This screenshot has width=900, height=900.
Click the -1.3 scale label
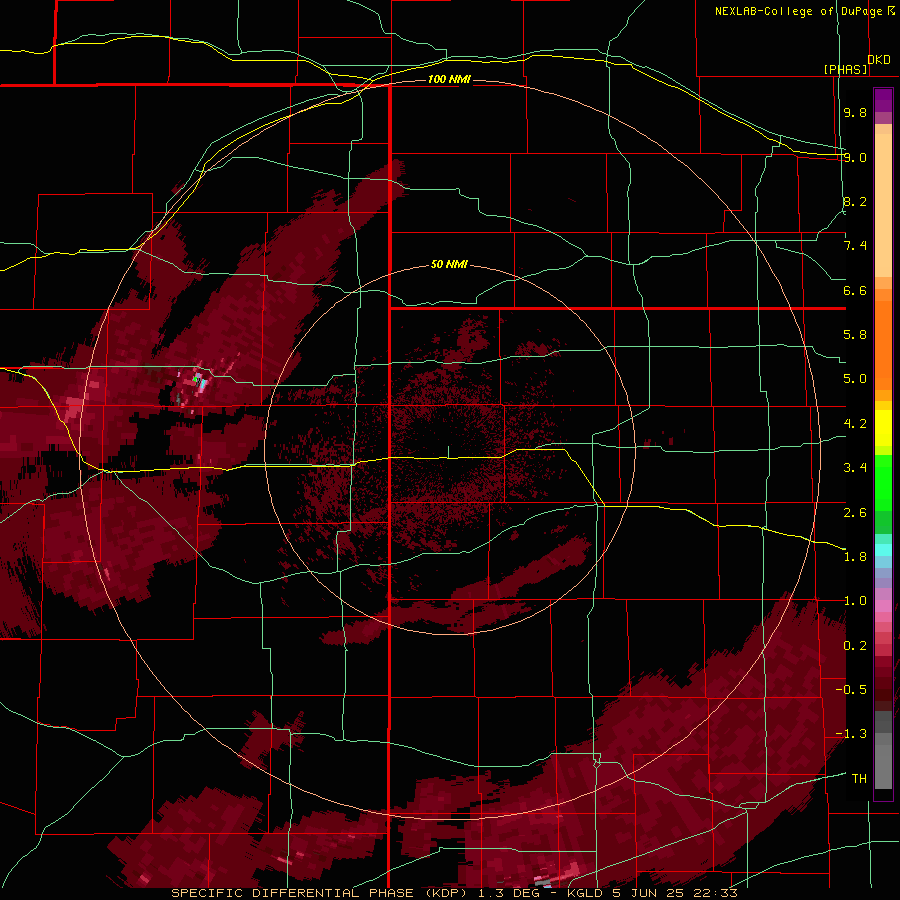point(851,734)
